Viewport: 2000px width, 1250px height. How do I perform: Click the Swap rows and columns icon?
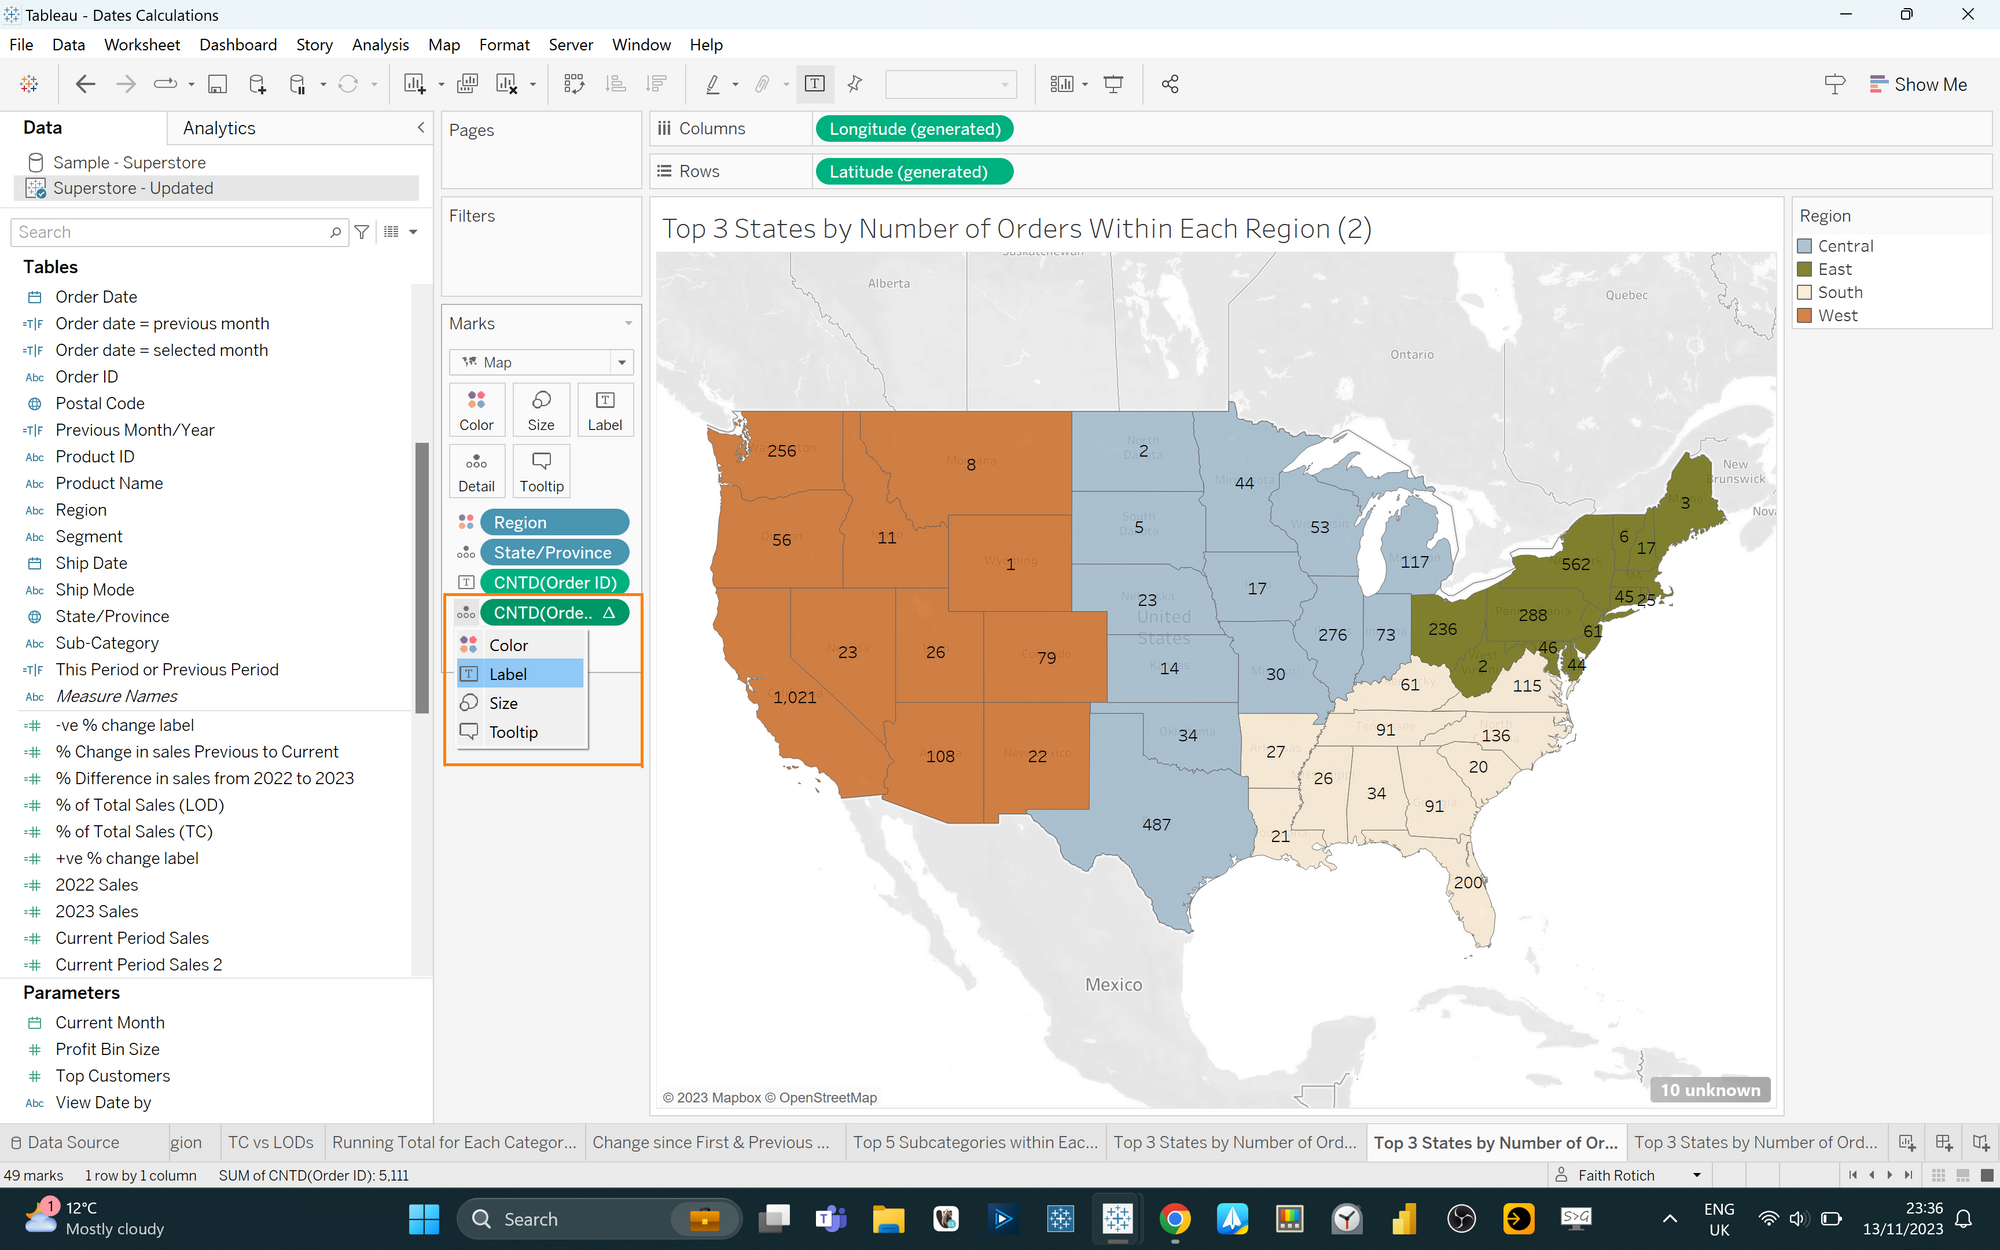point(574,84)
